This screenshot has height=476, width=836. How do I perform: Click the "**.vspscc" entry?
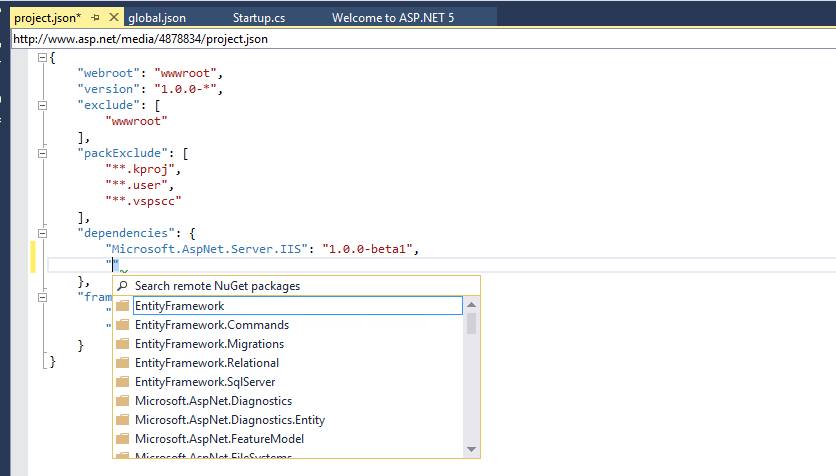pos(143,201)
